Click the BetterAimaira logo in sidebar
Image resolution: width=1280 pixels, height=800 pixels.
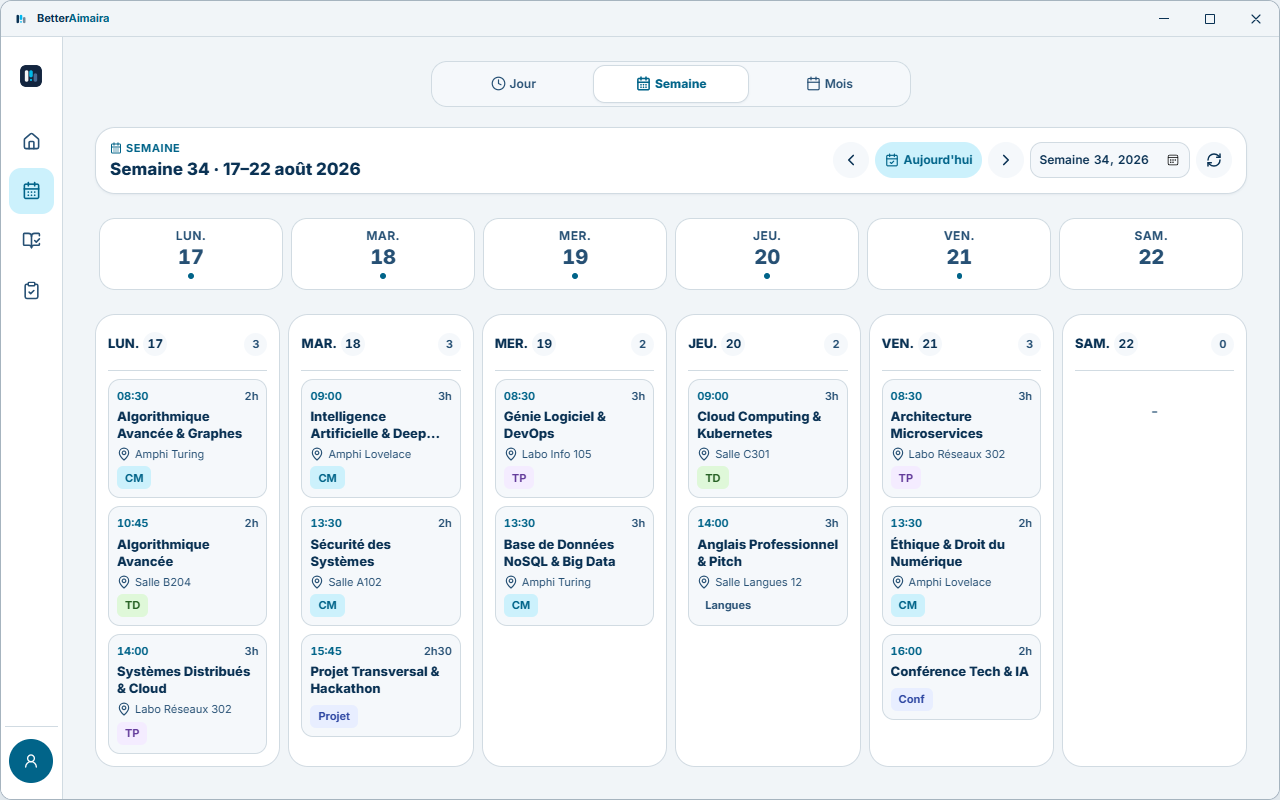[31, 76]
